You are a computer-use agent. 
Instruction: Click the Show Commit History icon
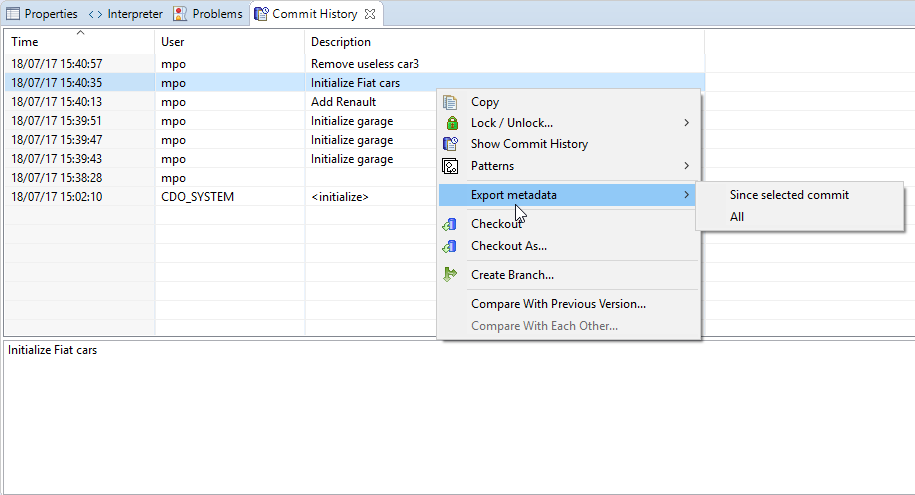point(450,144)
